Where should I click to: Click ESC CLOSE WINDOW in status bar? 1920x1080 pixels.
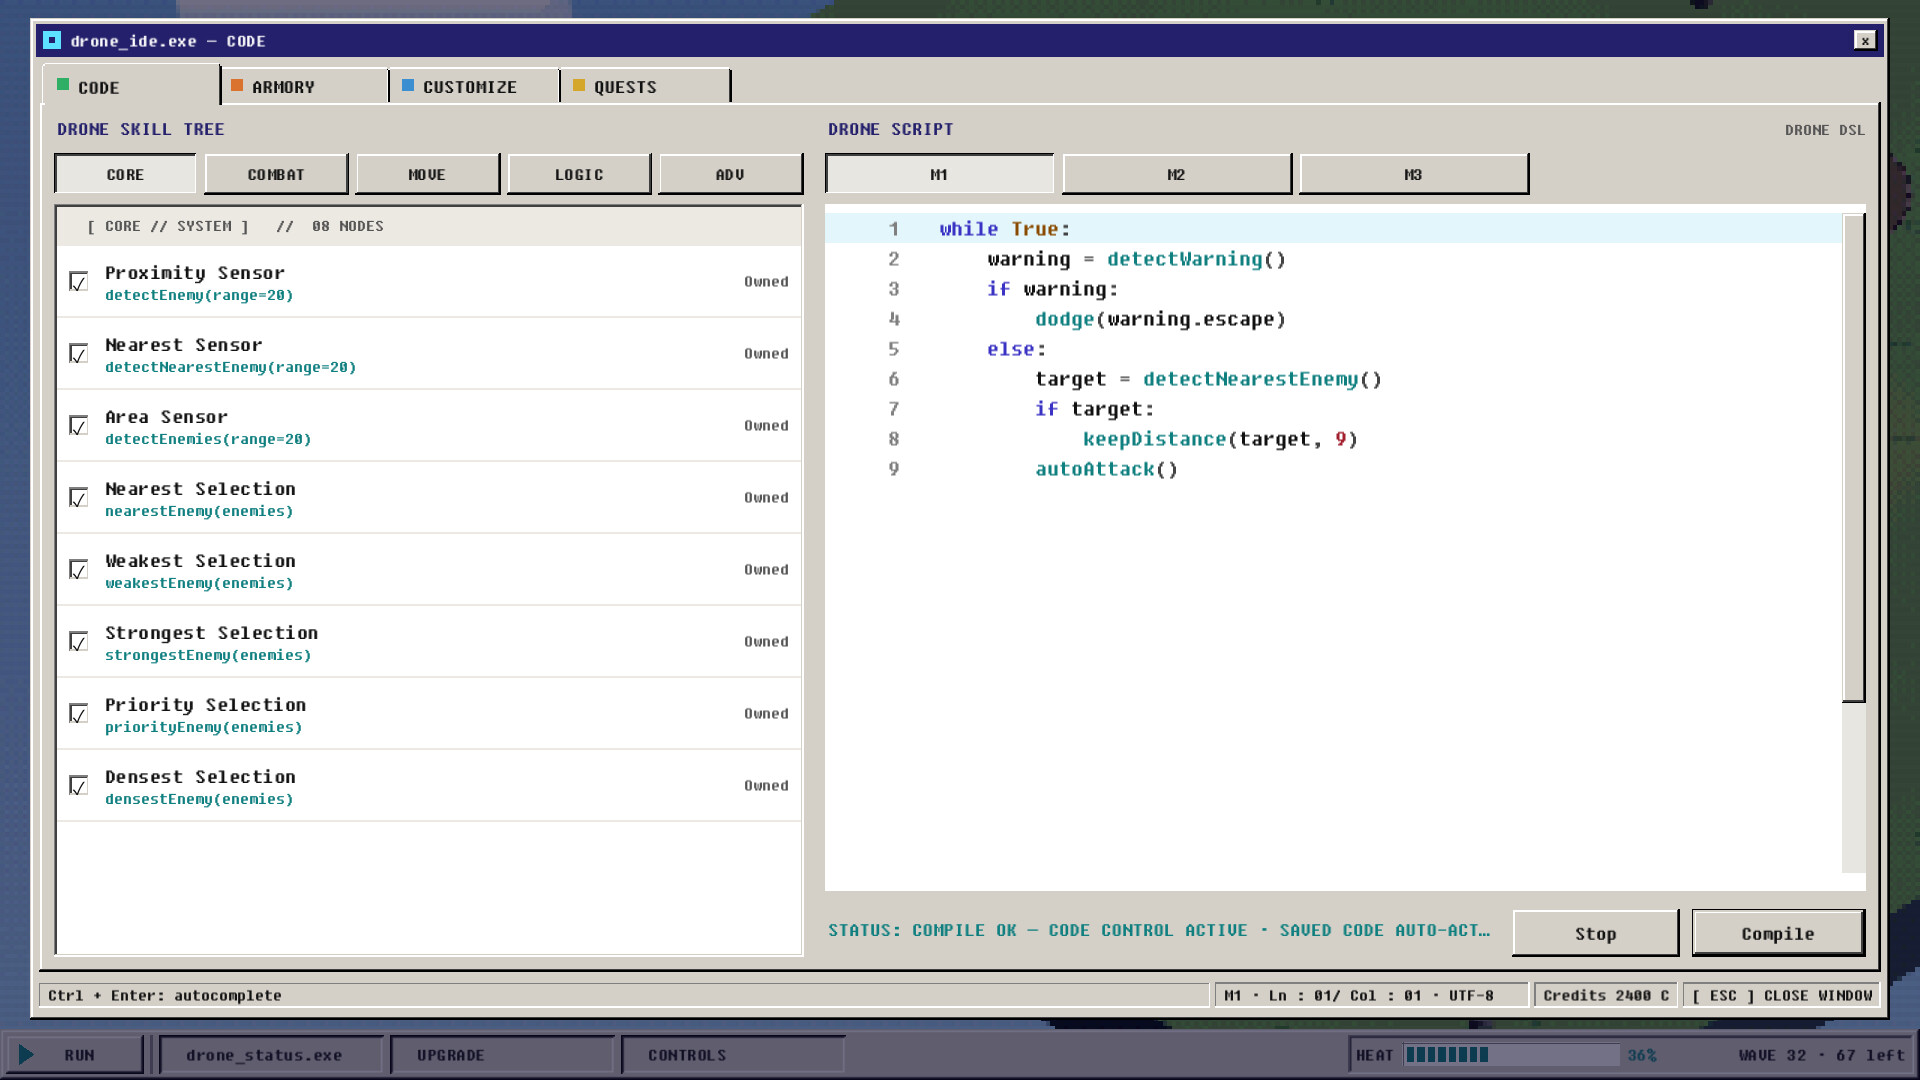click(x=1782, y=995)
